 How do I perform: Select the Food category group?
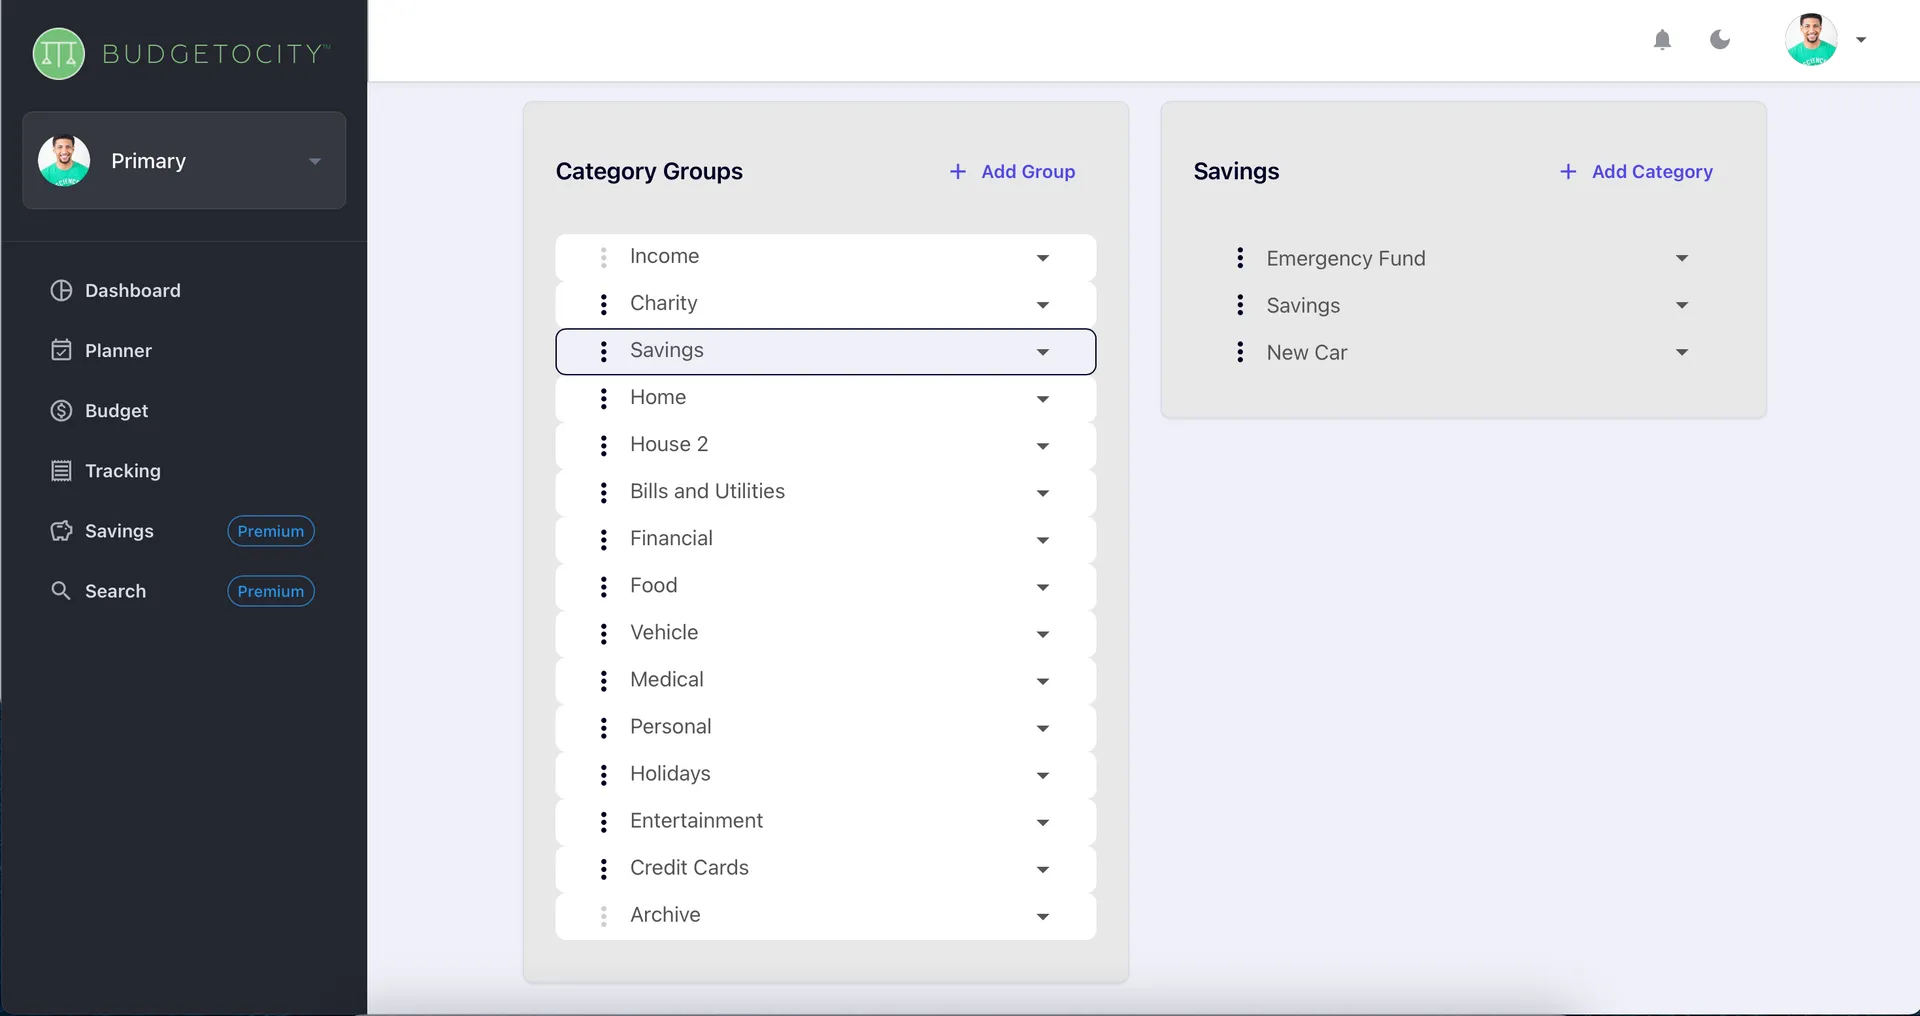652,585
